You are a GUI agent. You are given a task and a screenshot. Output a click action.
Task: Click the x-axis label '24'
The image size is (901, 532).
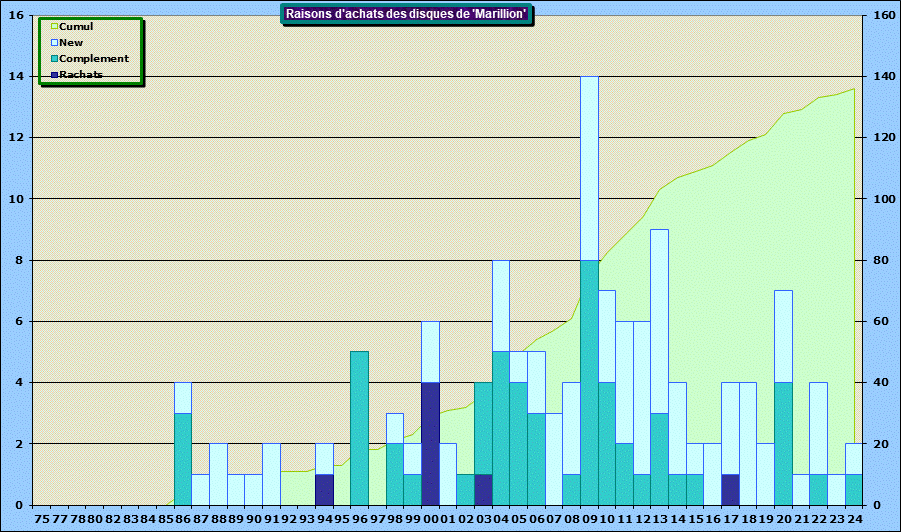click(854, 519)
